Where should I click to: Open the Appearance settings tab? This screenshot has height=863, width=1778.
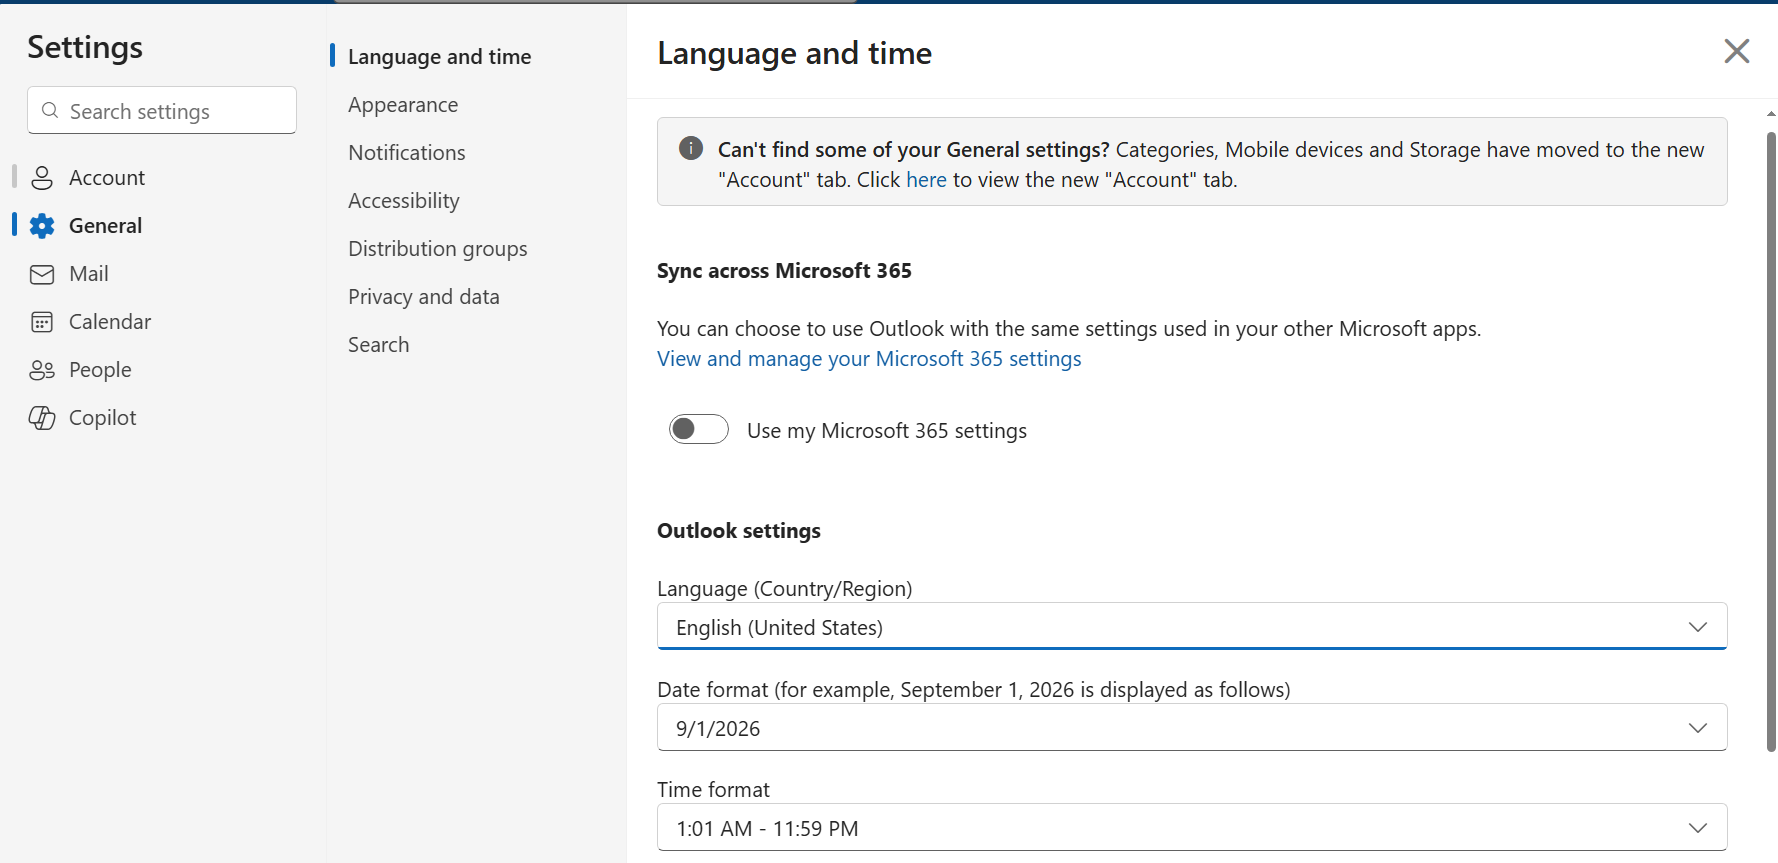[403, 105]
